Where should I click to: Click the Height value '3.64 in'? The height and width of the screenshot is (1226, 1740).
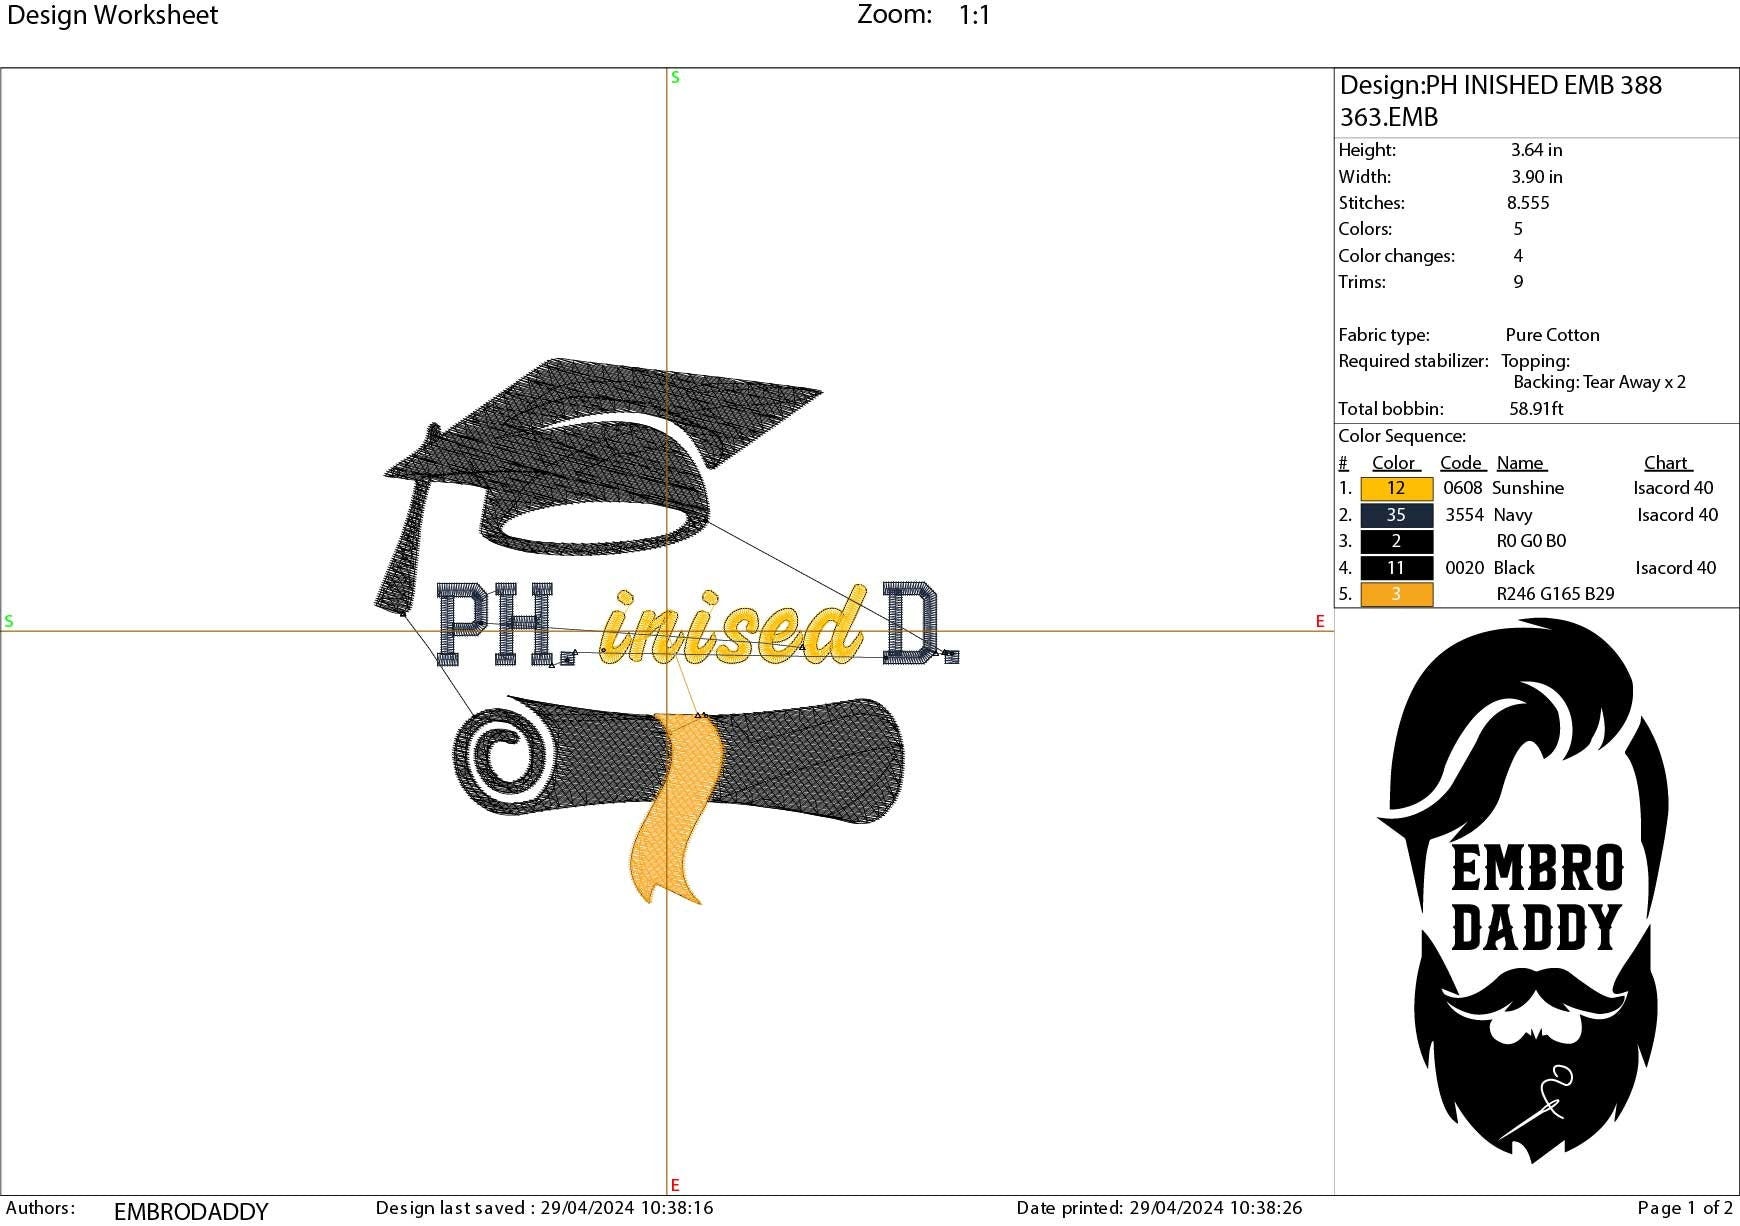click(x=1536, y=150)
